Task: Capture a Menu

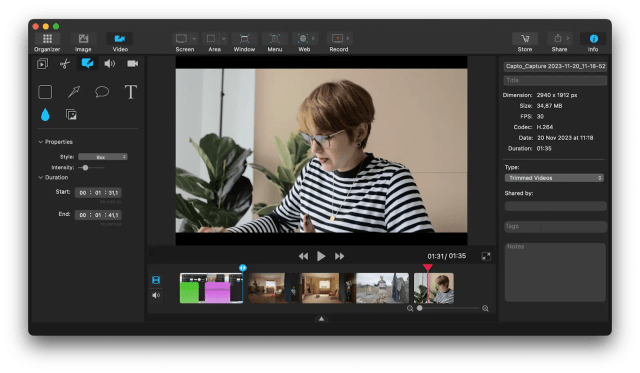Action: [x=275, y=42]
